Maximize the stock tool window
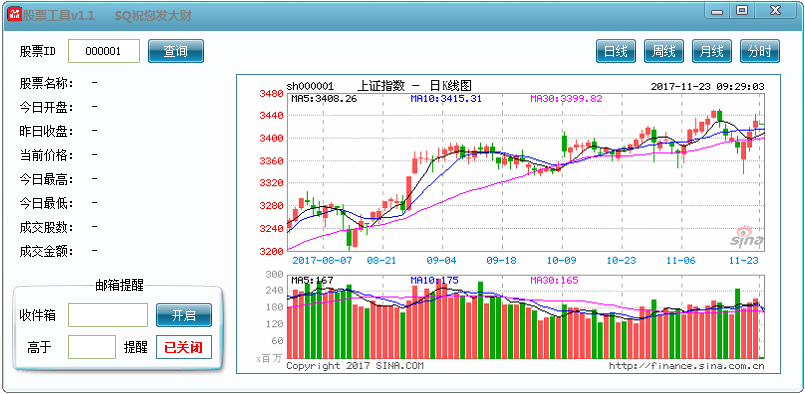Viewport: 805px width, 394px height. tap(741, 11)
